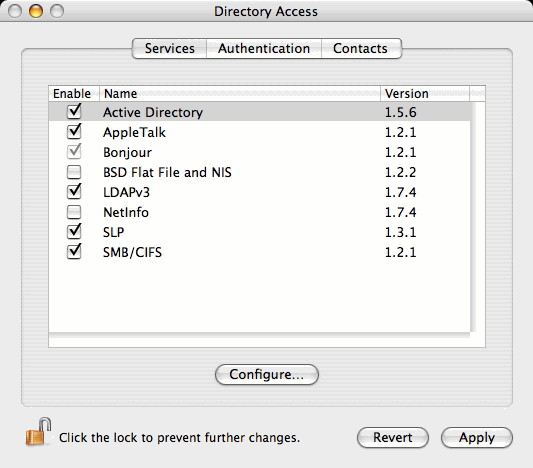Apply the directory access changes
This screenshot has width=533, height=468.
[477, 437]
